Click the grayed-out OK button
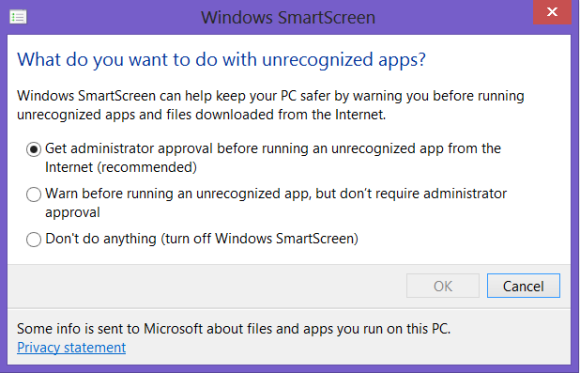This screenshot has width=580, height=373. [443, 286]
